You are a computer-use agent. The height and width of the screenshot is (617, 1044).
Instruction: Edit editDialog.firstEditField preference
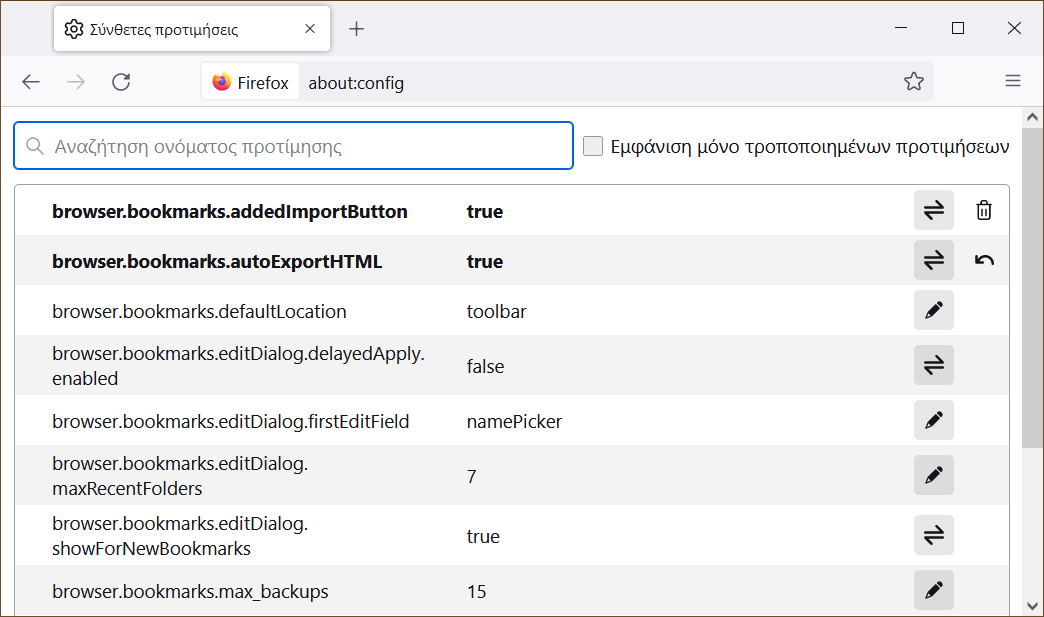coord(933,420)
